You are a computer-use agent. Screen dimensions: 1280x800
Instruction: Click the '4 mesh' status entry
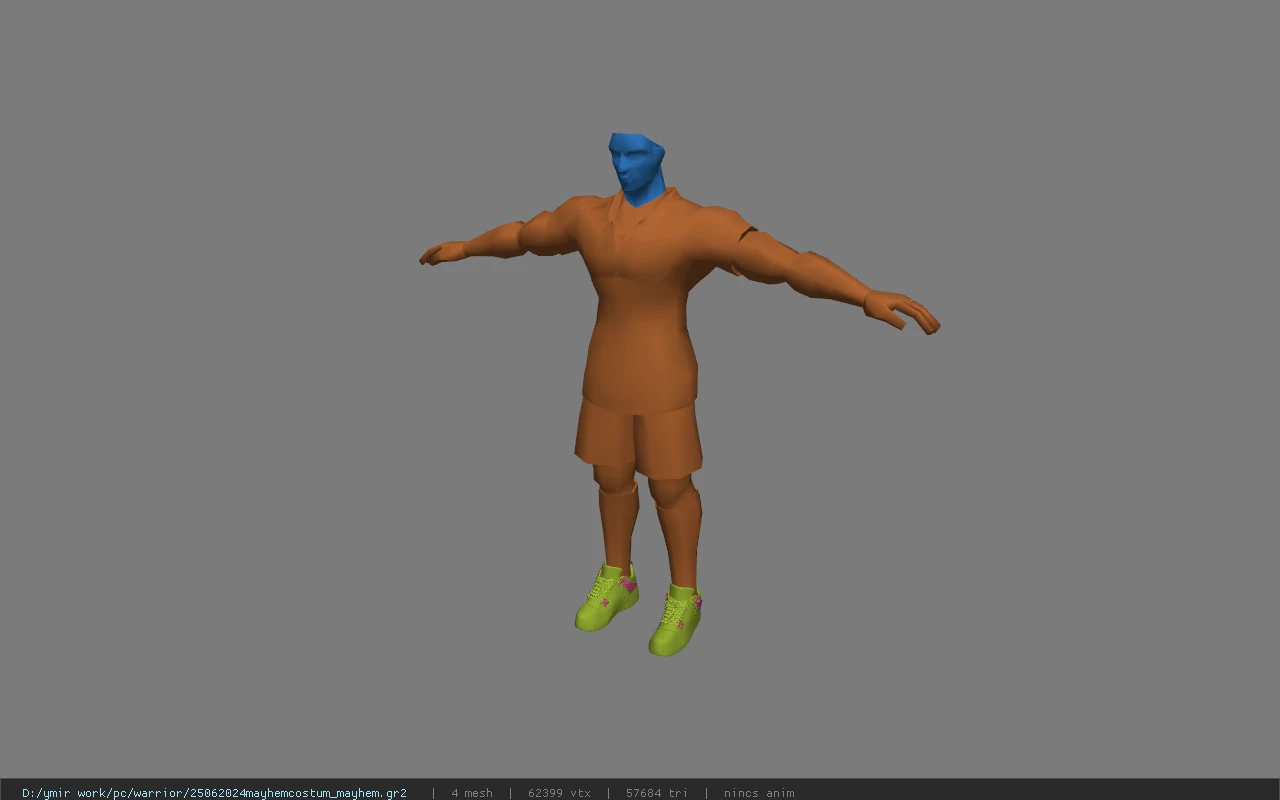tap(472, 793)
